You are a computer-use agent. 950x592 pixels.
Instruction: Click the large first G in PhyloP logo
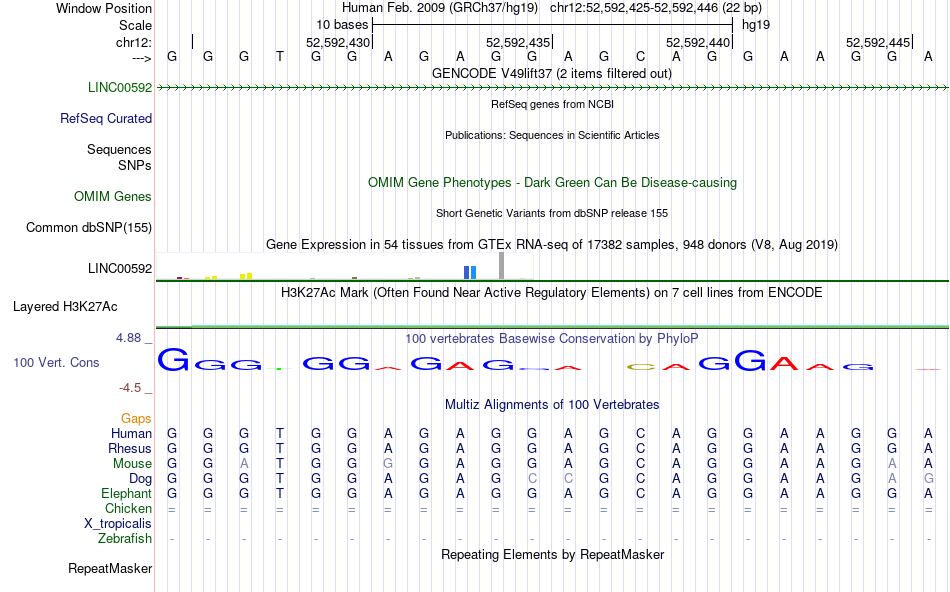[x=173, y=359]
